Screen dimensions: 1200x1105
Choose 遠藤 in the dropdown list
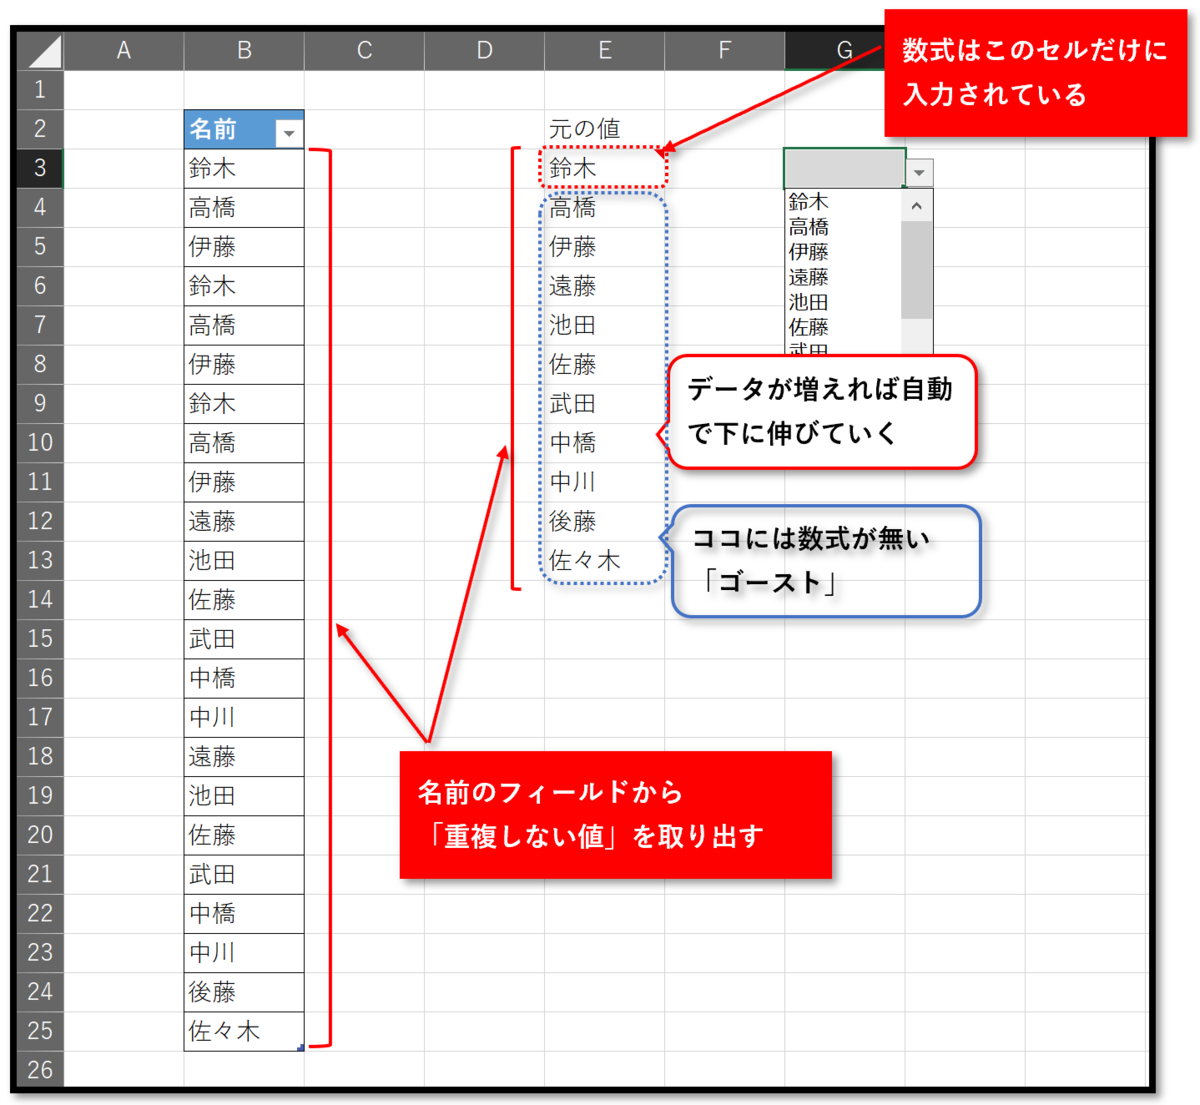point(843,277)
